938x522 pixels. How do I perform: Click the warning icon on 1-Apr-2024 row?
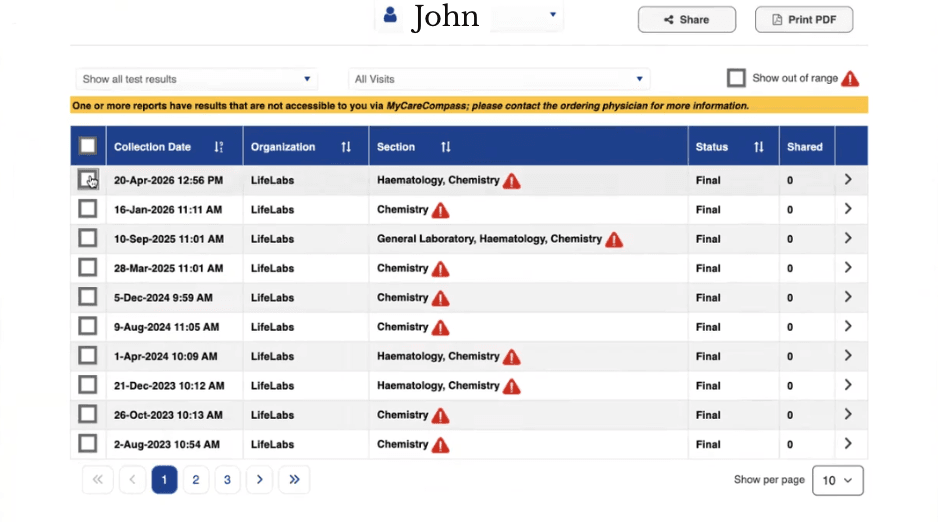pyautogui.click(x=511, y=357)
